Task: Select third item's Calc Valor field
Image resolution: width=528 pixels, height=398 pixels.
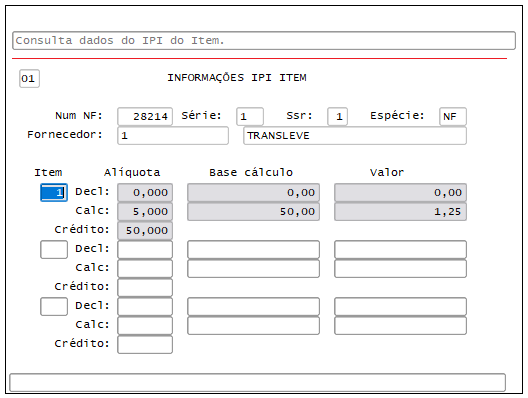Action: coord(400,325)
